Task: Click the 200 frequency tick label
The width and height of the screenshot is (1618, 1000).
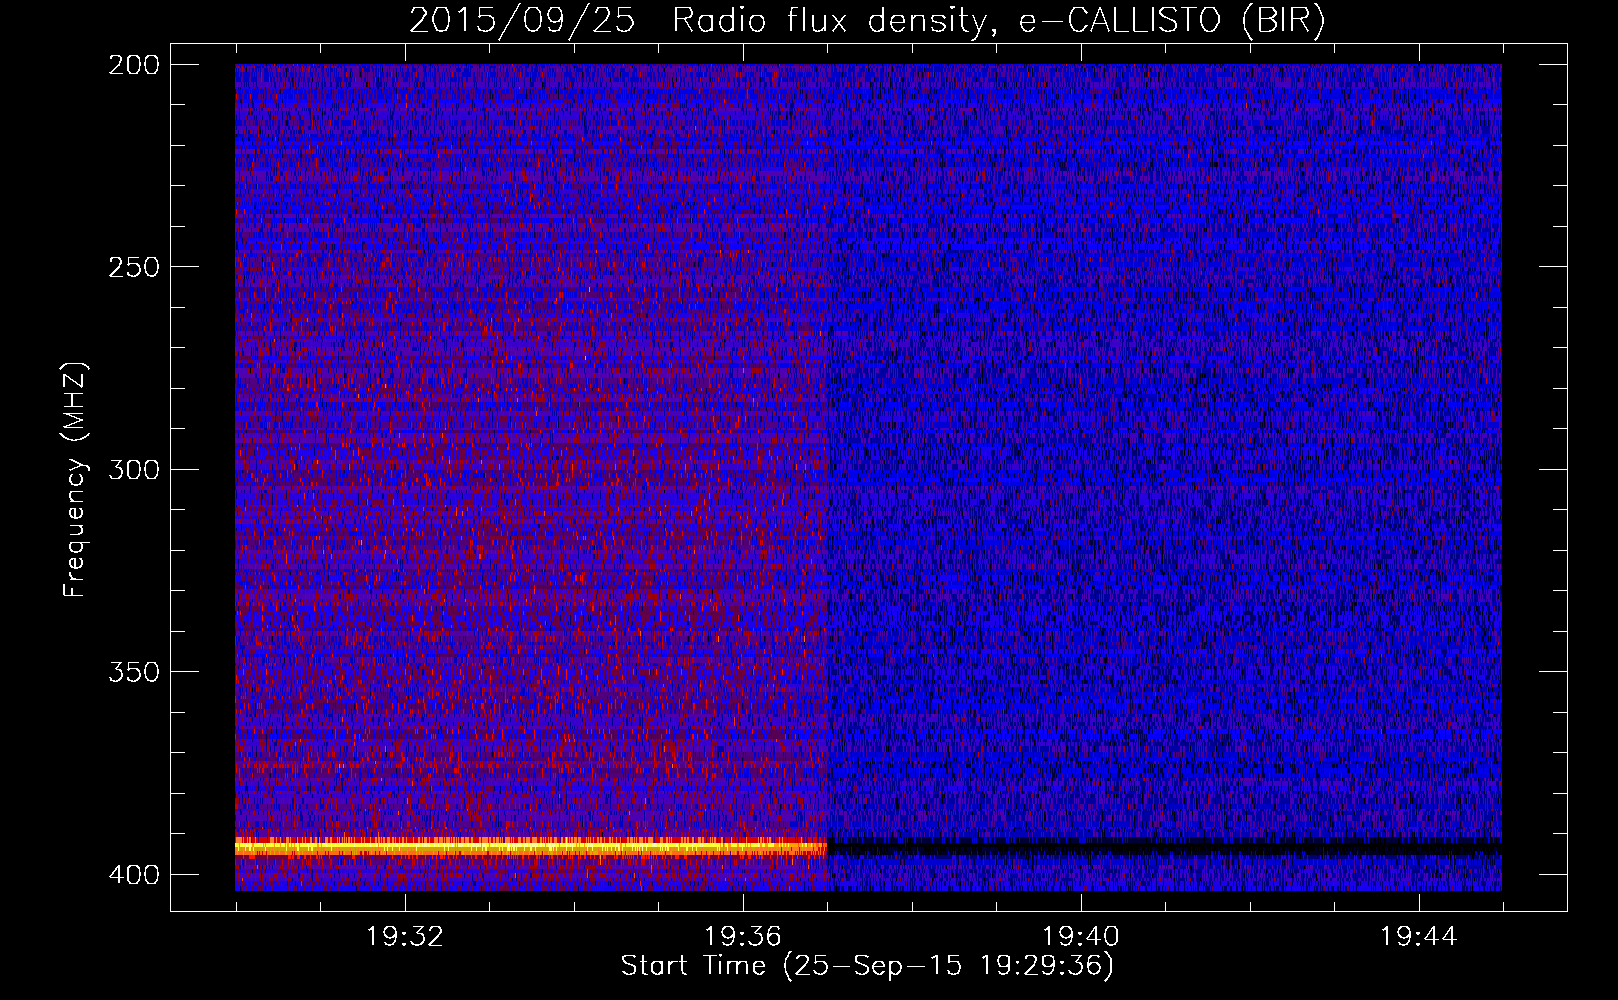Action: [x=133, y=65]
